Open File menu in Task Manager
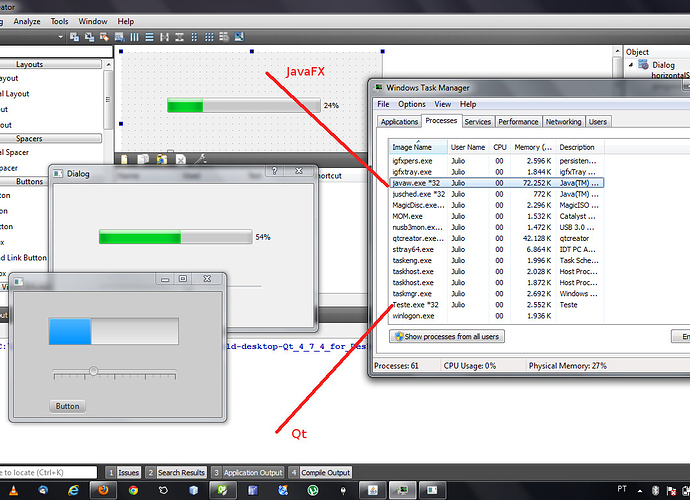This screenshot has width=690, height=500. pos(383,104)
